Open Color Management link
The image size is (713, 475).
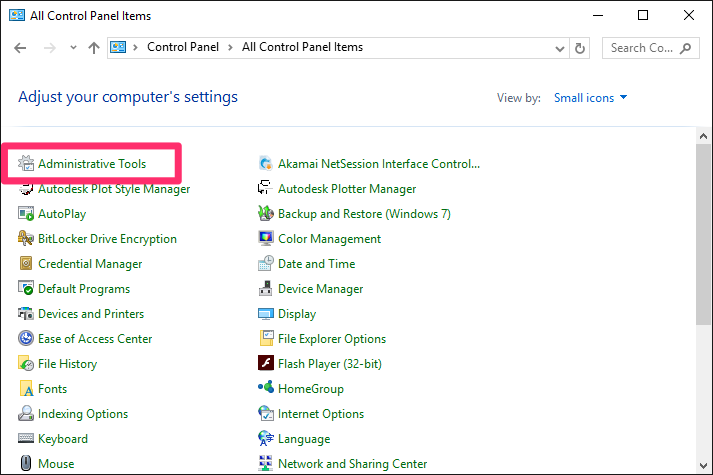pos(329,239)
